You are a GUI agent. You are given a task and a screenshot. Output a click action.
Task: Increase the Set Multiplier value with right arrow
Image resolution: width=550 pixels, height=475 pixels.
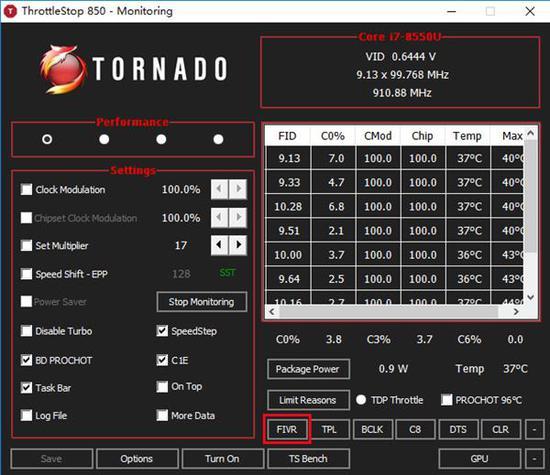click(x=238, y=245)
